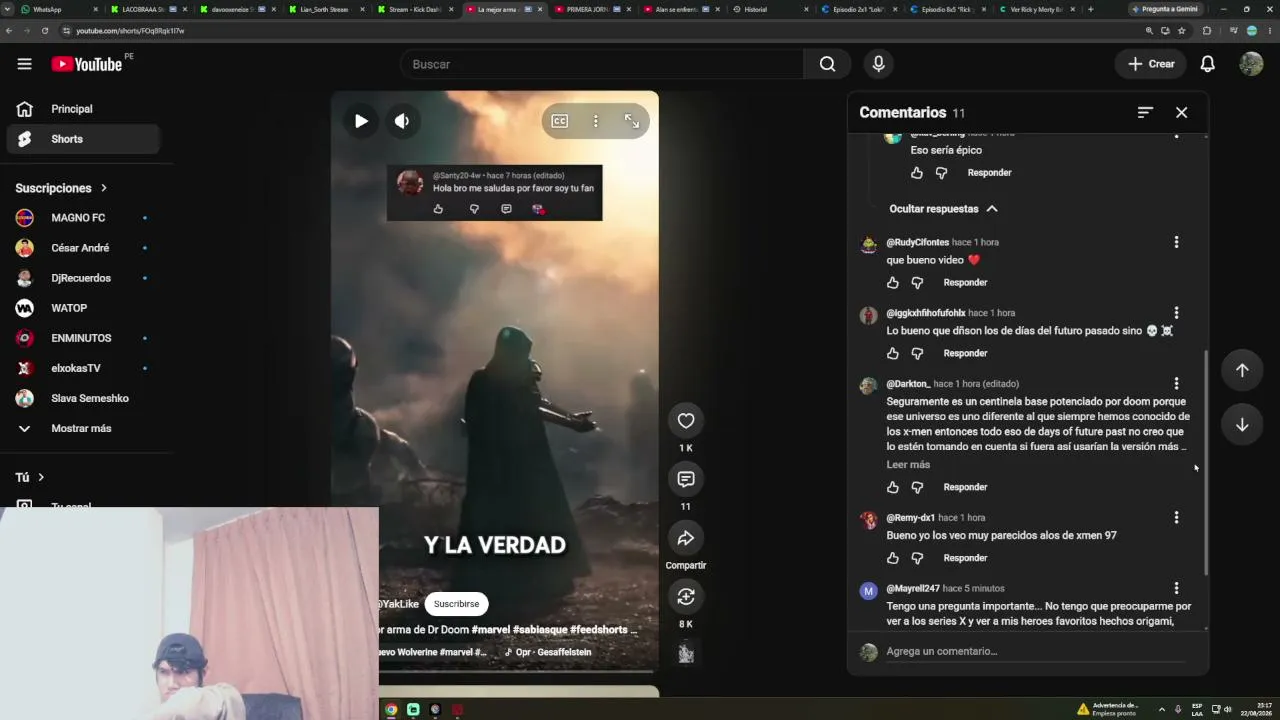Reply to the 'Eso sería épico' reply
The image size is (1280, 720).
tap(989, 173)
